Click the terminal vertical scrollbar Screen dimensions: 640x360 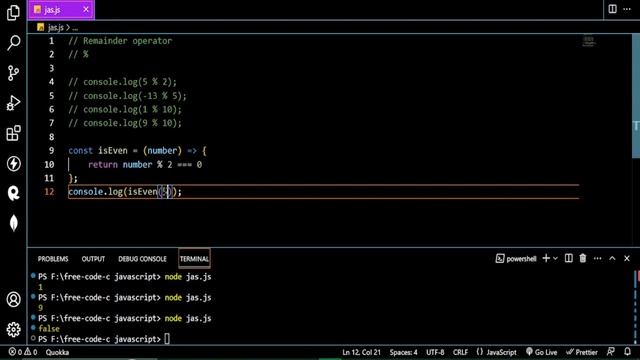tap(636, 307)
